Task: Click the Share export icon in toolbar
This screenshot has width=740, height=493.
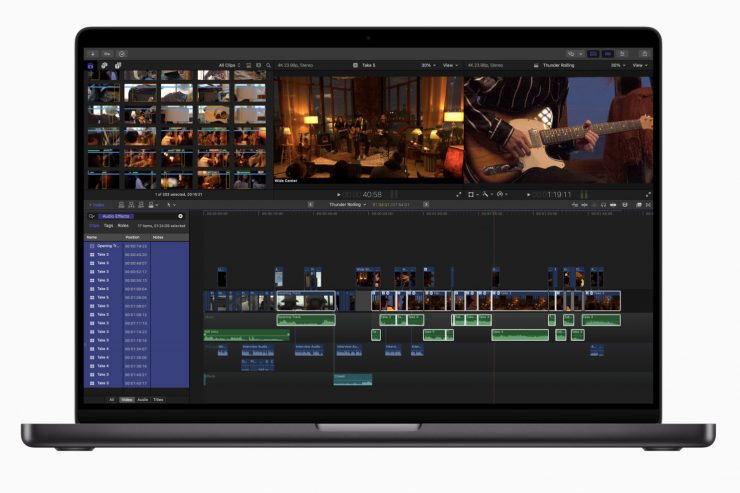Action: (x=645, y=53)
